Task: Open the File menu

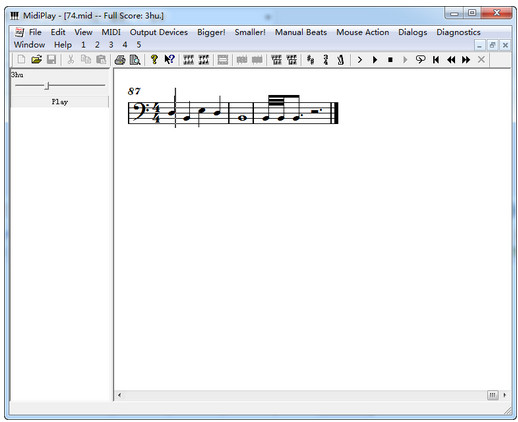Action: click(35, 32)
